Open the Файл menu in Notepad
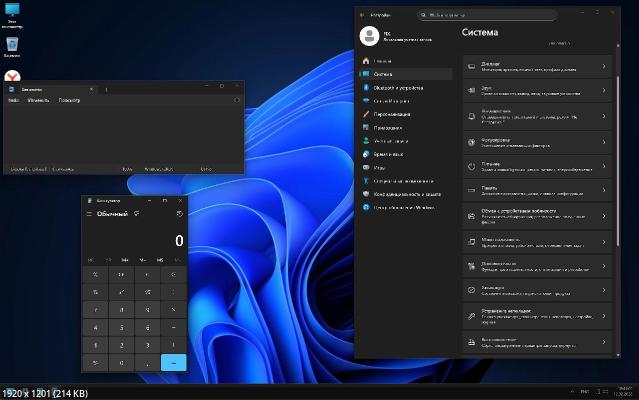This screenshot has height=400, width=639. click(14, 100)
